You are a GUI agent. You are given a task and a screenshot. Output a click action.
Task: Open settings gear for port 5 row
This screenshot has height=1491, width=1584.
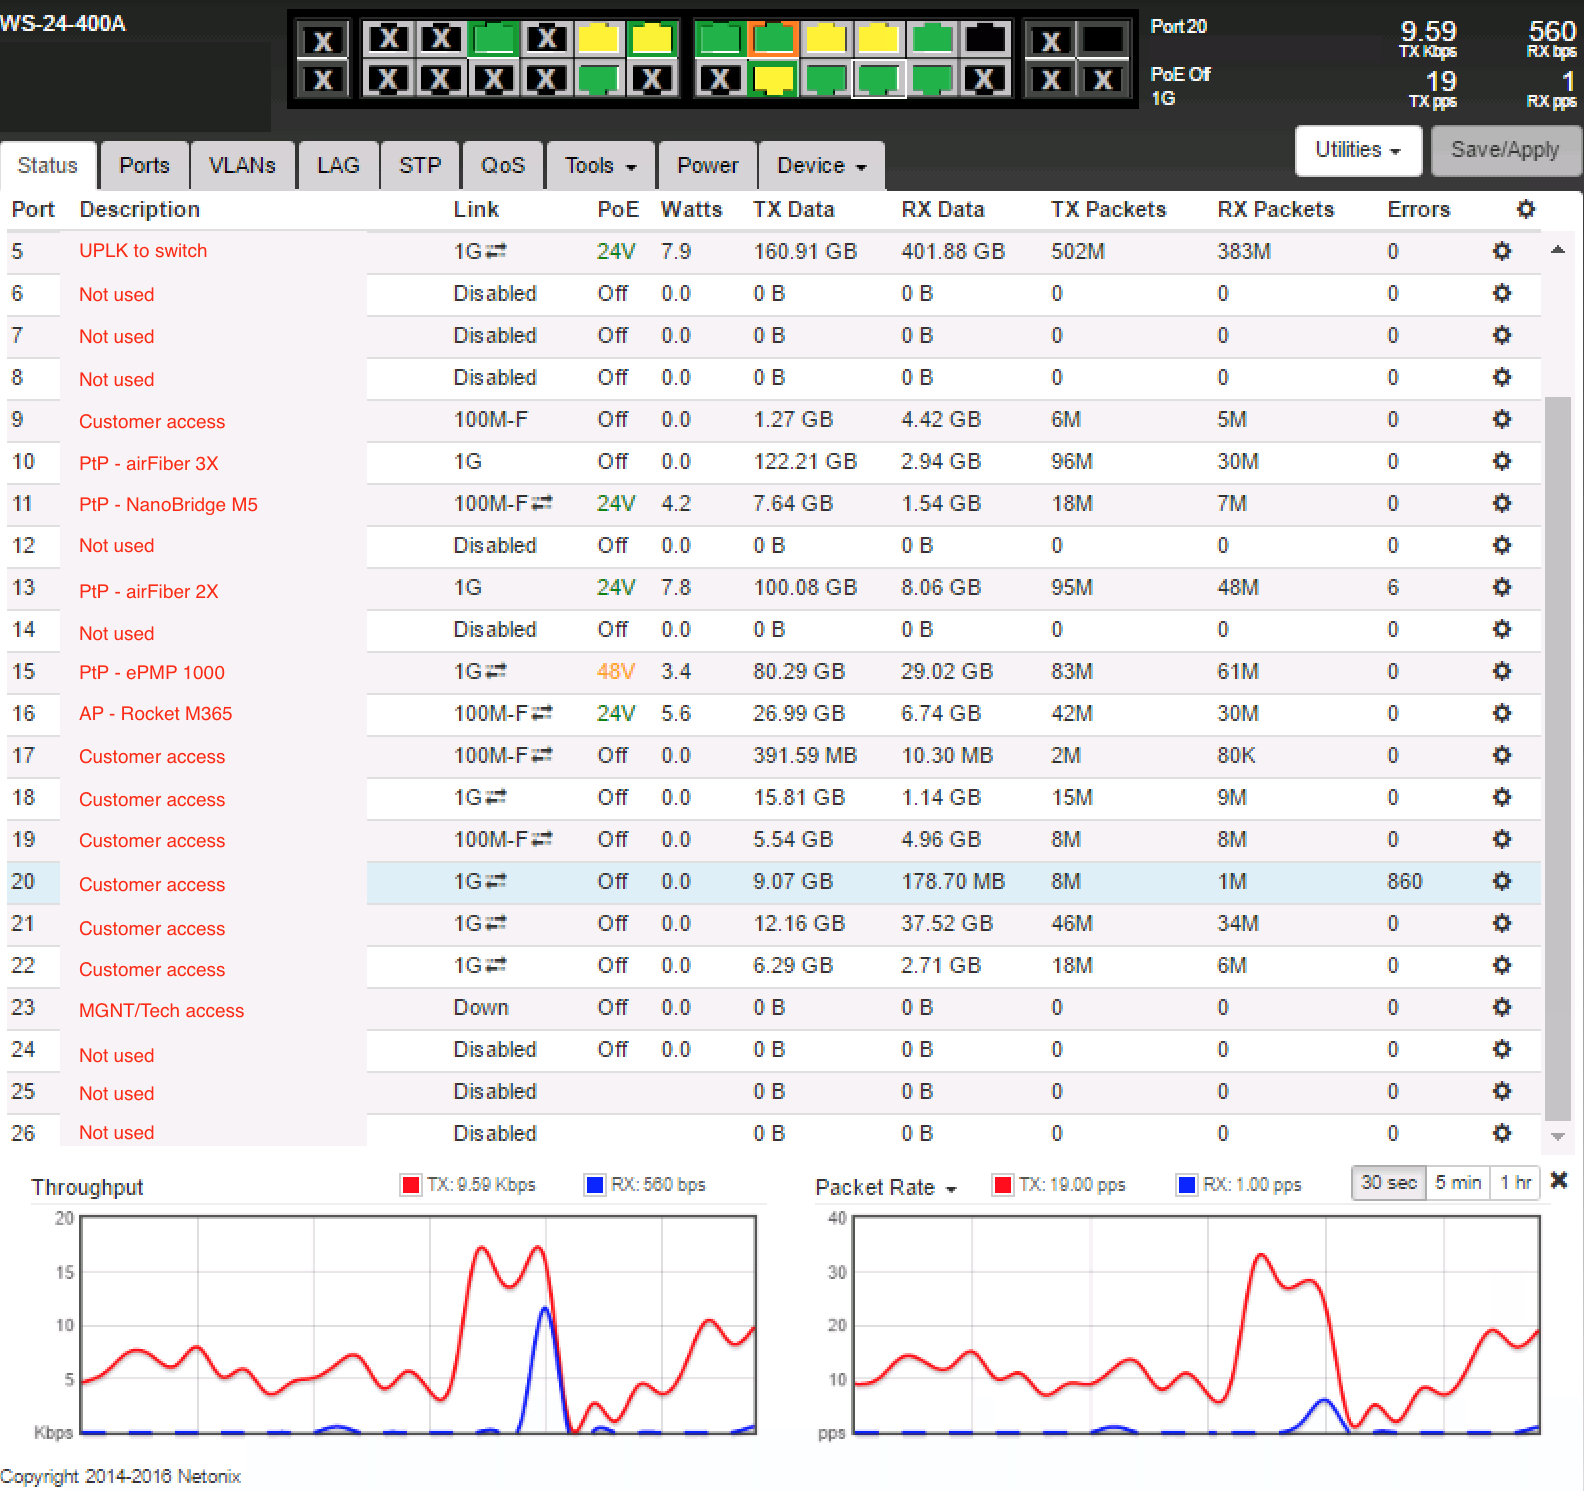(1501, 251)
